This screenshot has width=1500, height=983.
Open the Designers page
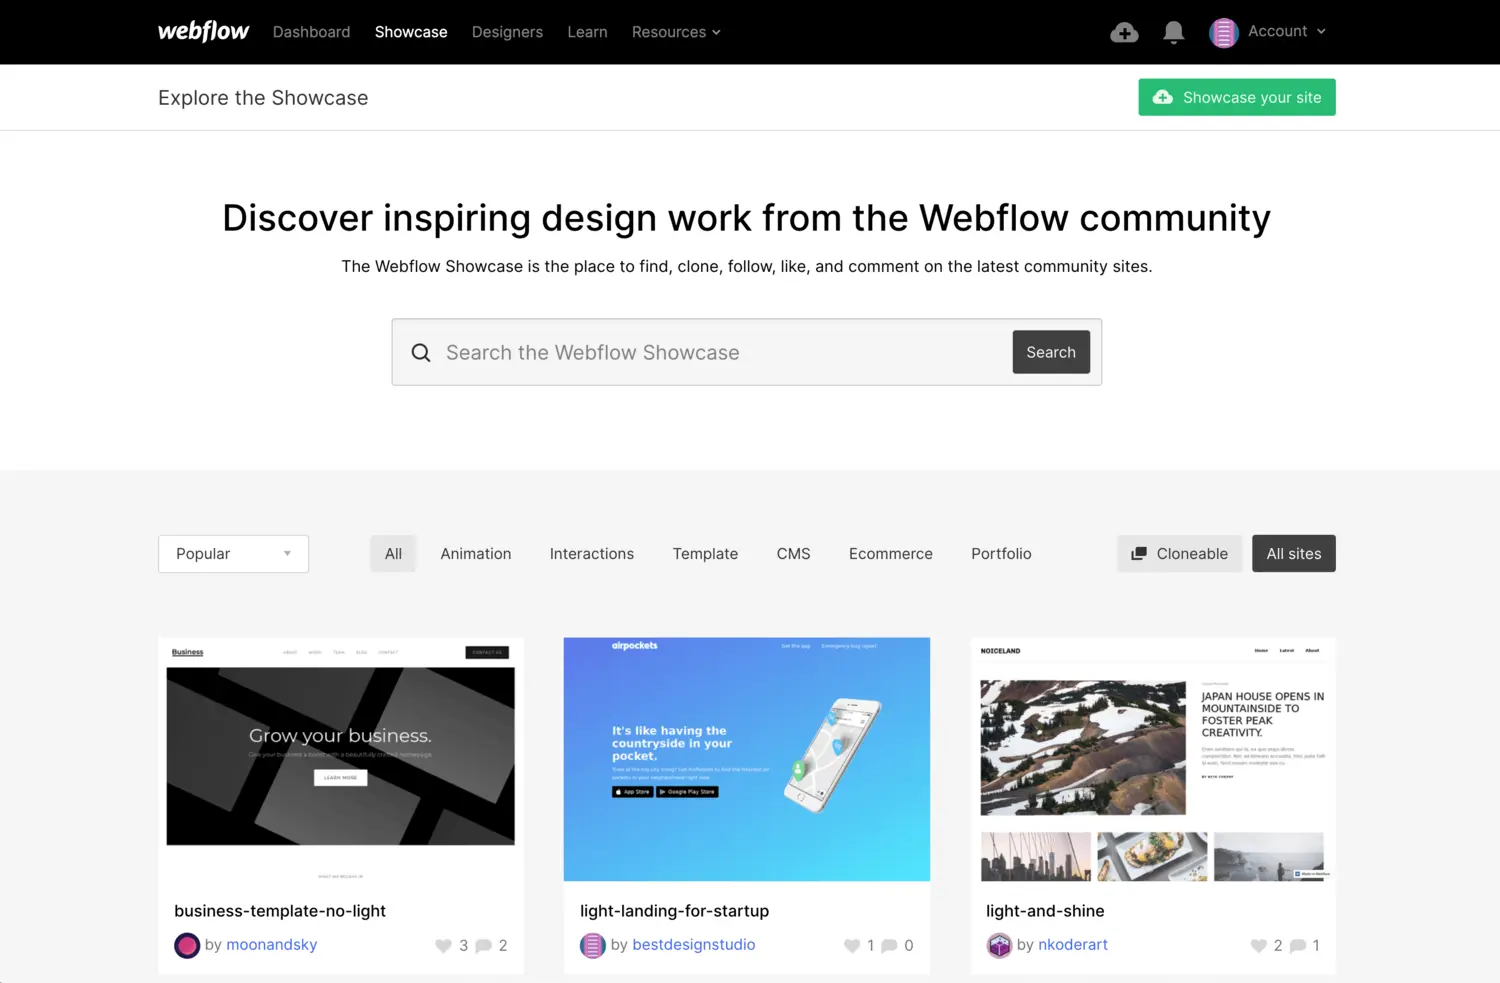(507, 32)
